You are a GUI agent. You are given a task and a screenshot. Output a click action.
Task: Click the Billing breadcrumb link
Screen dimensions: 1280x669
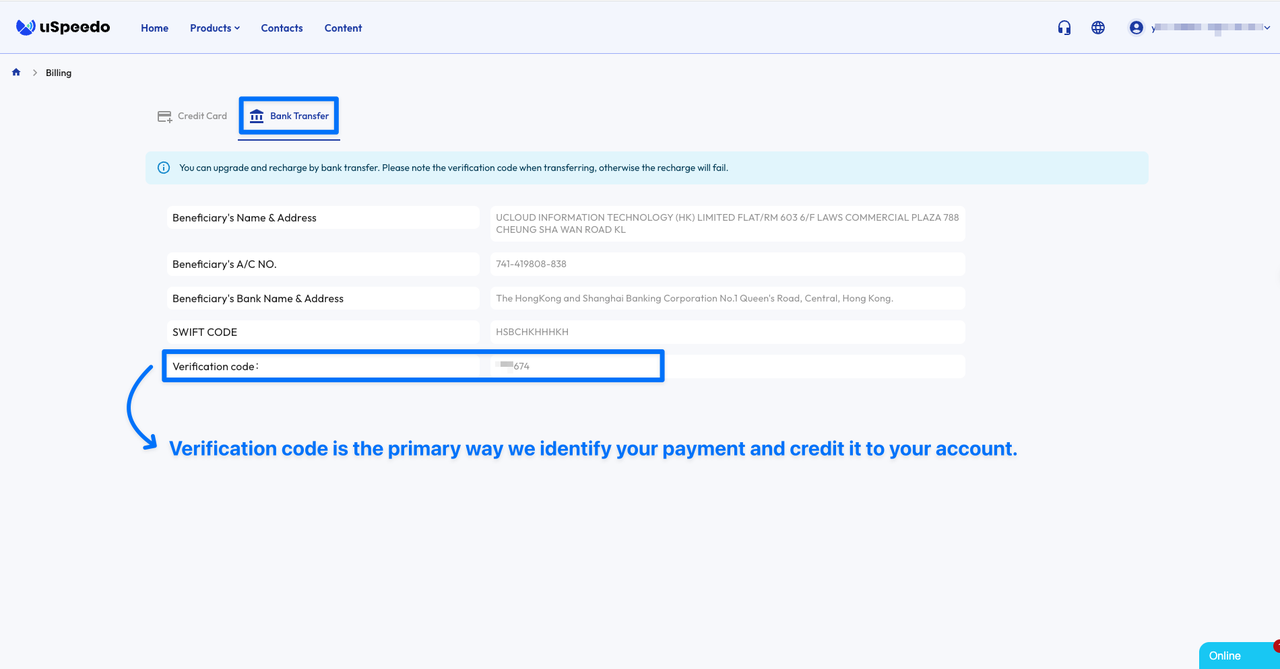[58, 72]
